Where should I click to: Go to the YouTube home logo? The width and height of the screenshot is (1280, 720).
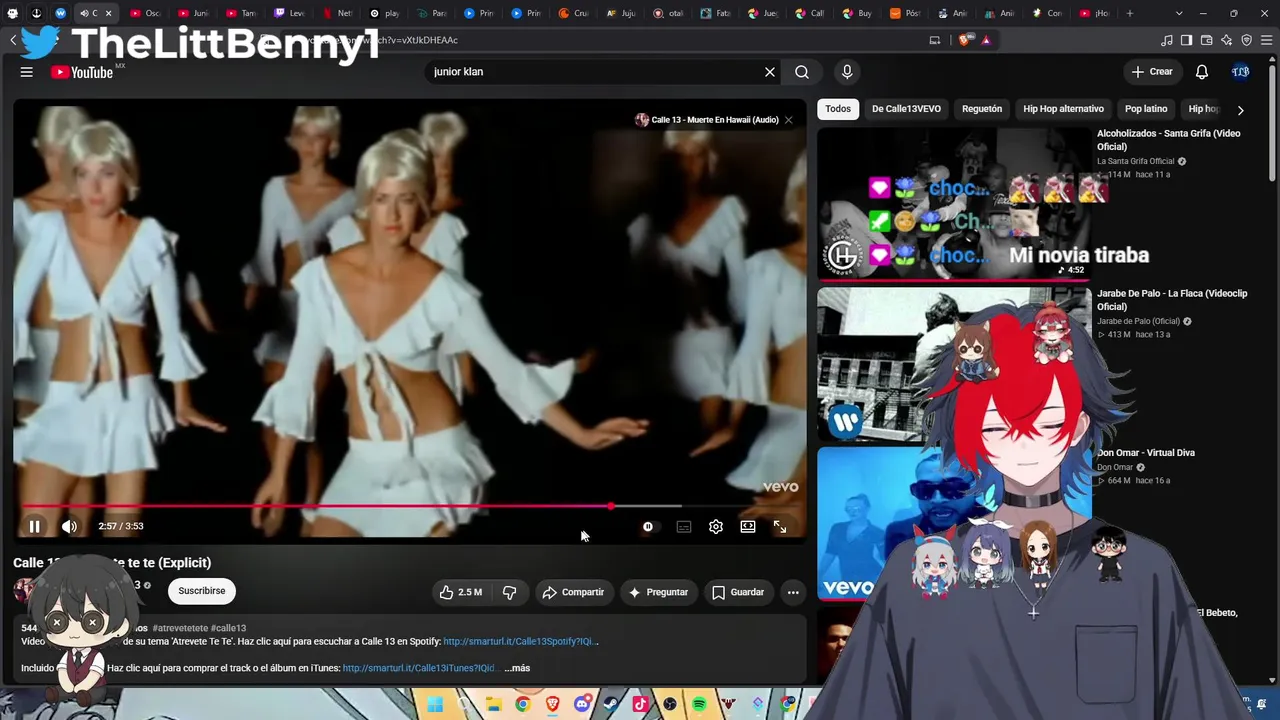83,72
